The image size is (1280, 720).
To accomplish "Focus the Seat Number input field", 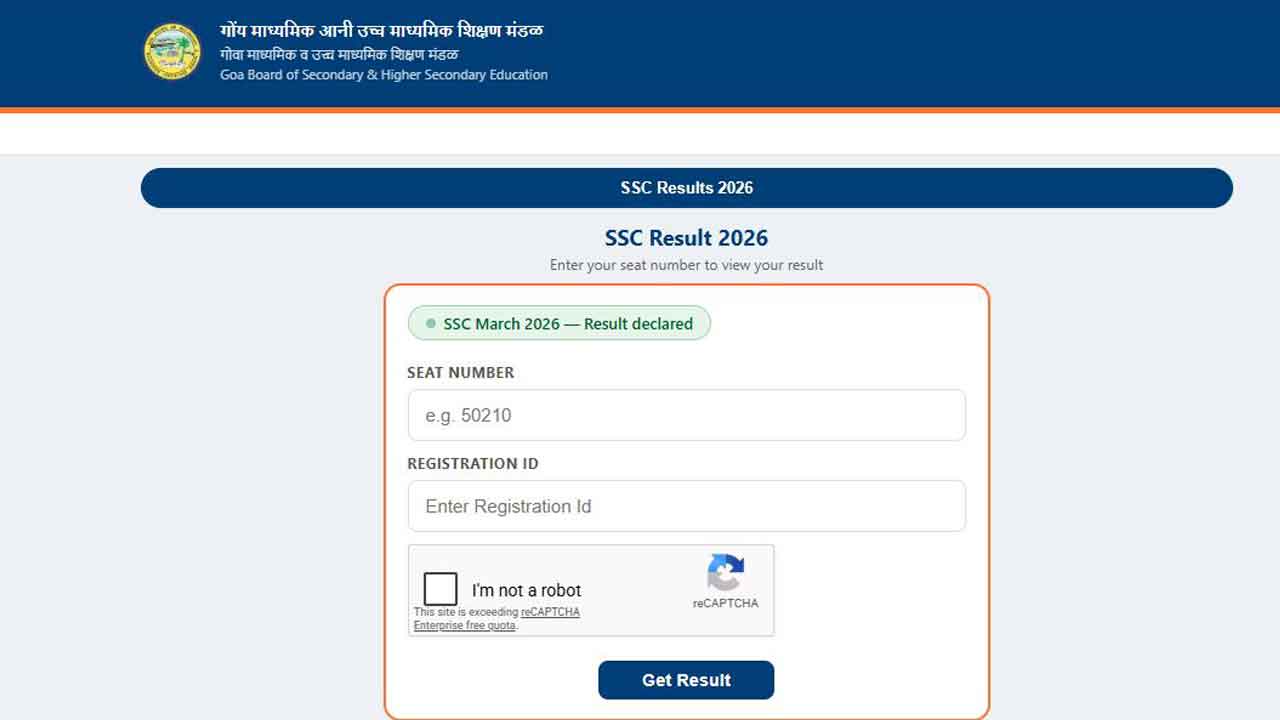I will point(686,415).
